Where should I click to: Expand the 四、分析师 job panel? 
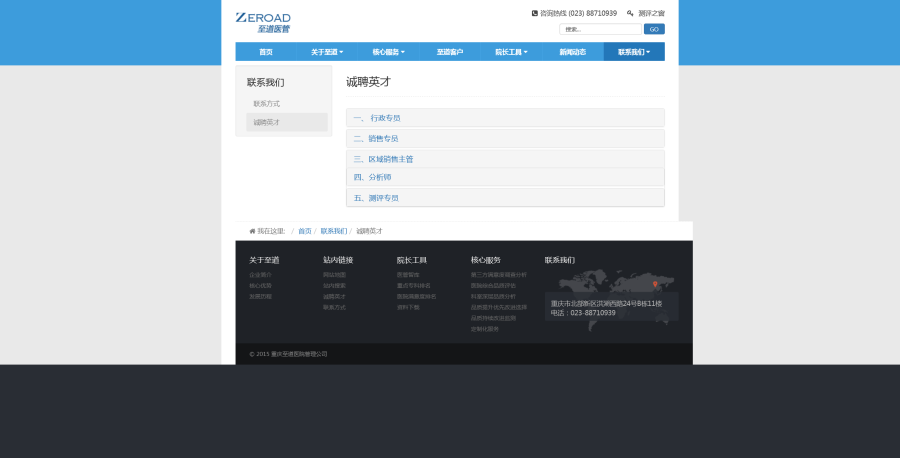(x=505, y=177)
